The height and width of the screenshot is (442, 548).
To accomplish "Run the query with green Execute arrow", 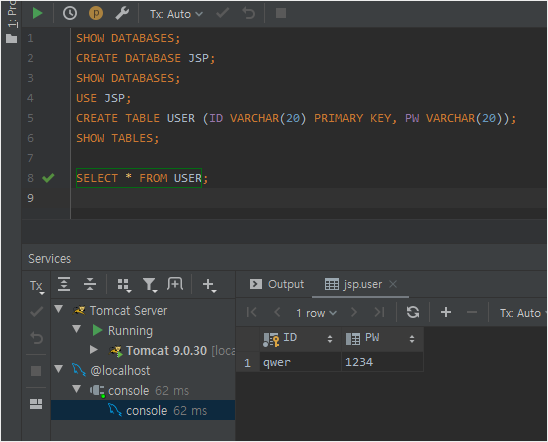I will coord(37,14).
